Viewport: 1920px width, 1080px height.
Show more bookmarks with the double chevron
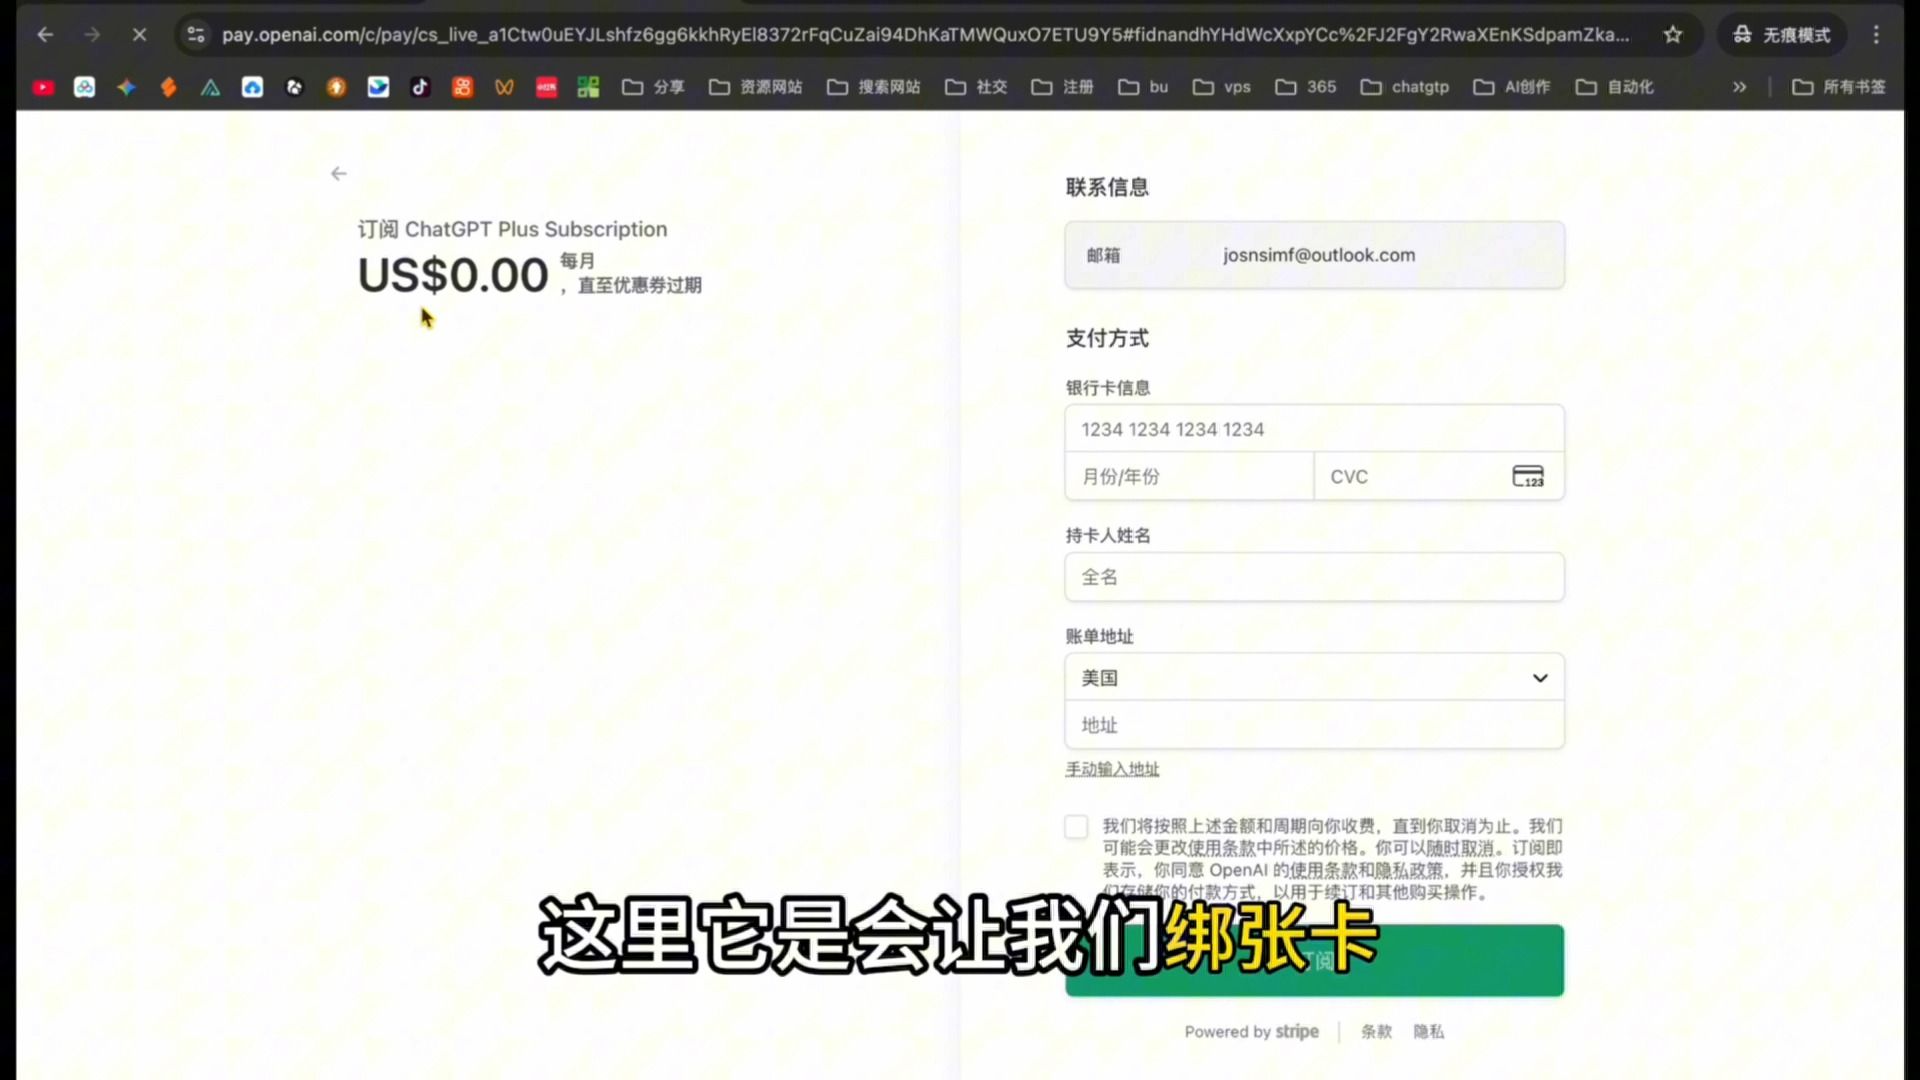[x=1740, y=88]
